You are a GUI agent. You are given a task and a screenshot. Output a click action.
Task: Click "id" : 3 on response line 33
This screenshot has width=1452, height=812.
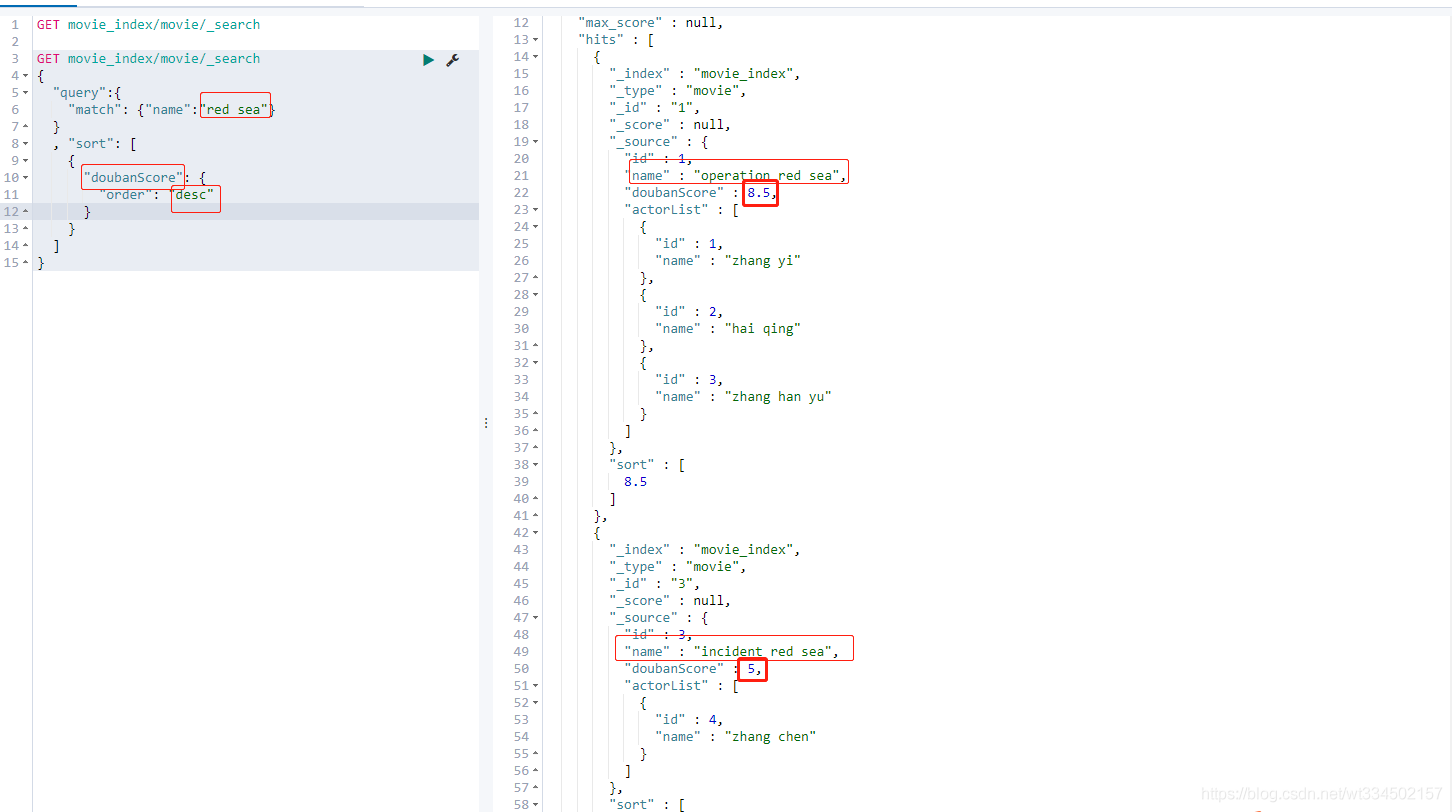(x=689, y=380)
